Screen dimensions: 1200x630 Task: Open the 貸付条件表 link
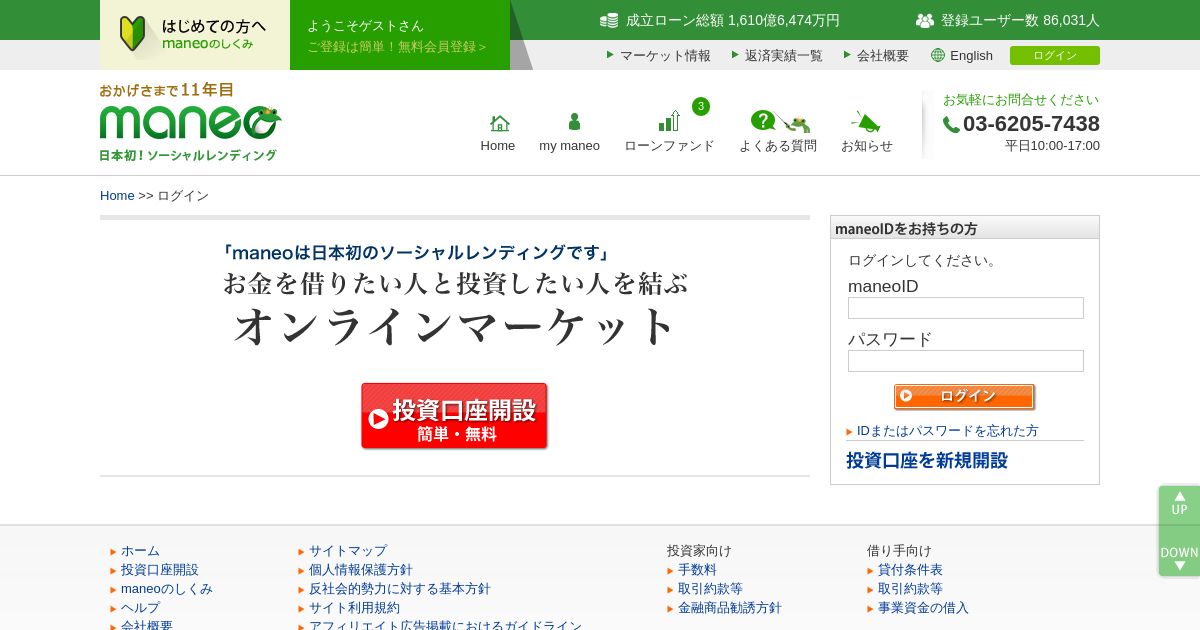[910, 569]
